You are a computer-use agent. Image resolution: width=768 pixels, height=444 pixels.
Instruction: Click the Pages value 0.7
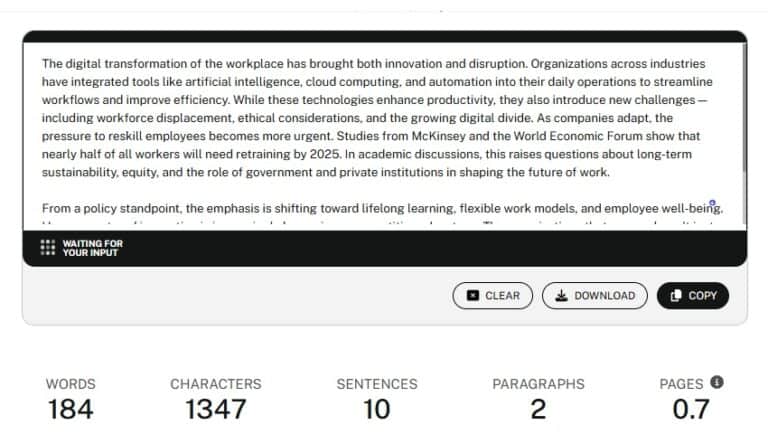click(691, 409)
